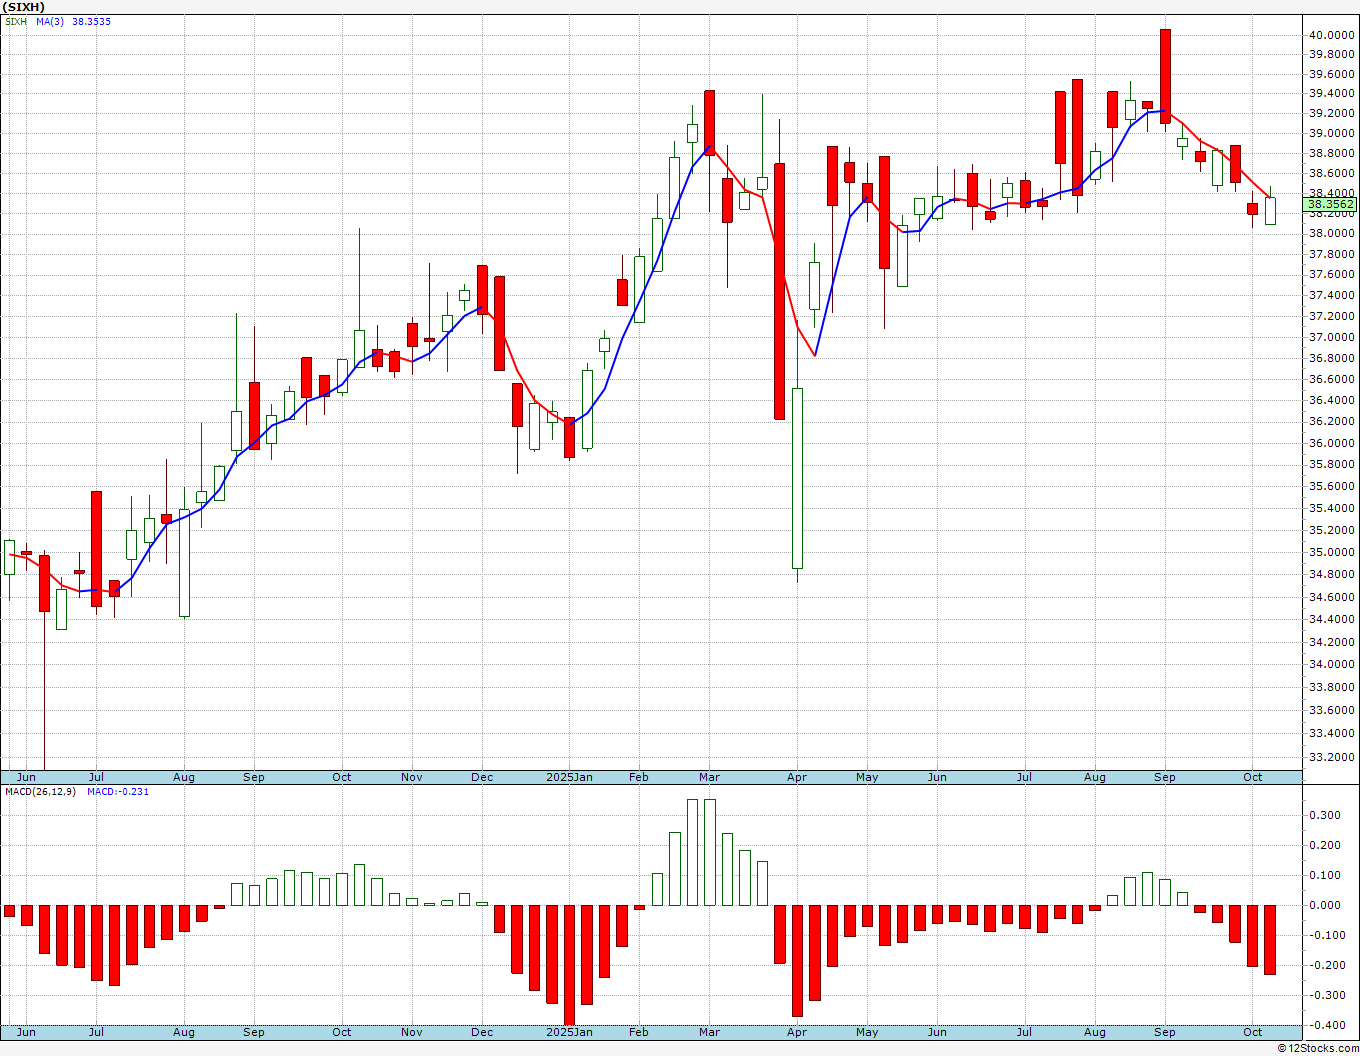Viewport: 1360px width, 1056px height.
Task: Click the Aug 2025 label on MACD axis
Action: click(x=1095, y=1032)
